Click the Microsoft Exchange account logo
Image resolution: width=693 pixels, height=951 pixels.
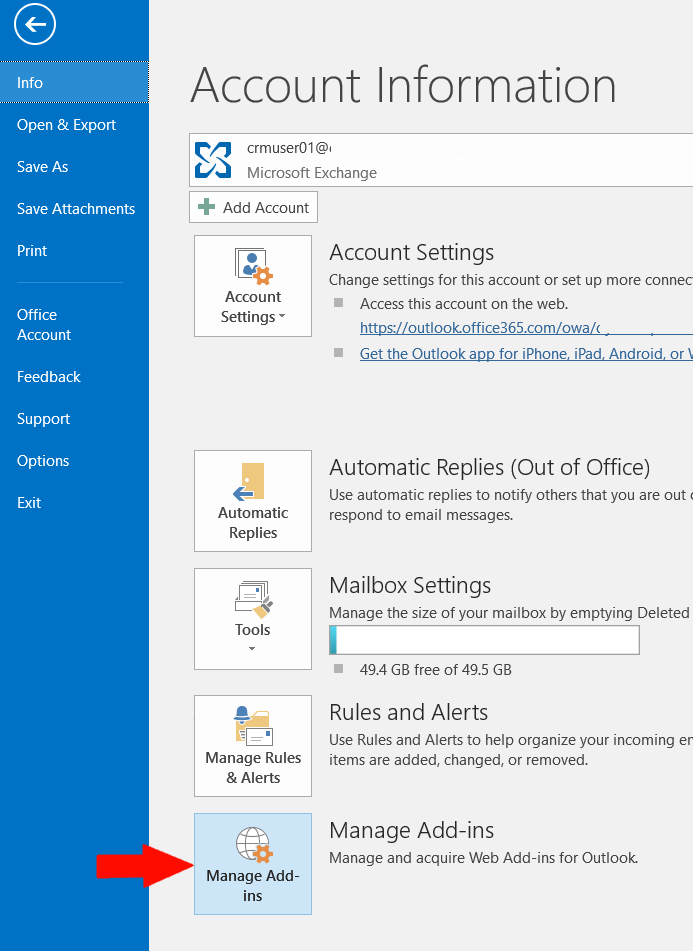click(x=213, y=160)
